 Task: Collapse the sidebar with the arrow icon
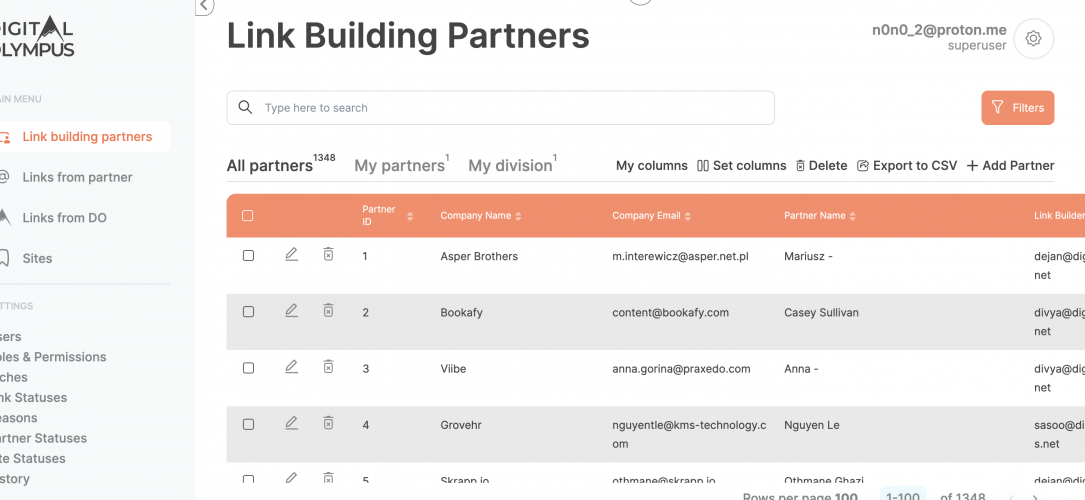click(204, 6)
